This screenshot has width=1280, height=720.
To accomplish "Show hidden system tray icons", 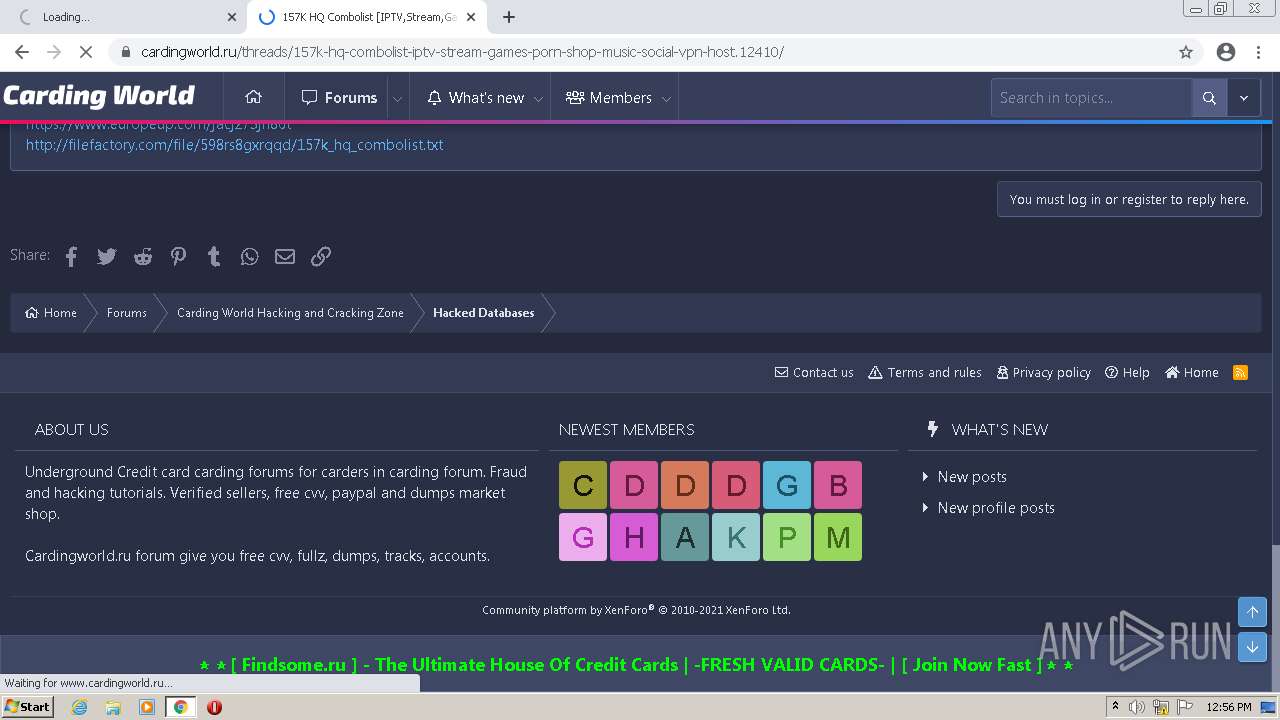I will tap(1115, 707).
